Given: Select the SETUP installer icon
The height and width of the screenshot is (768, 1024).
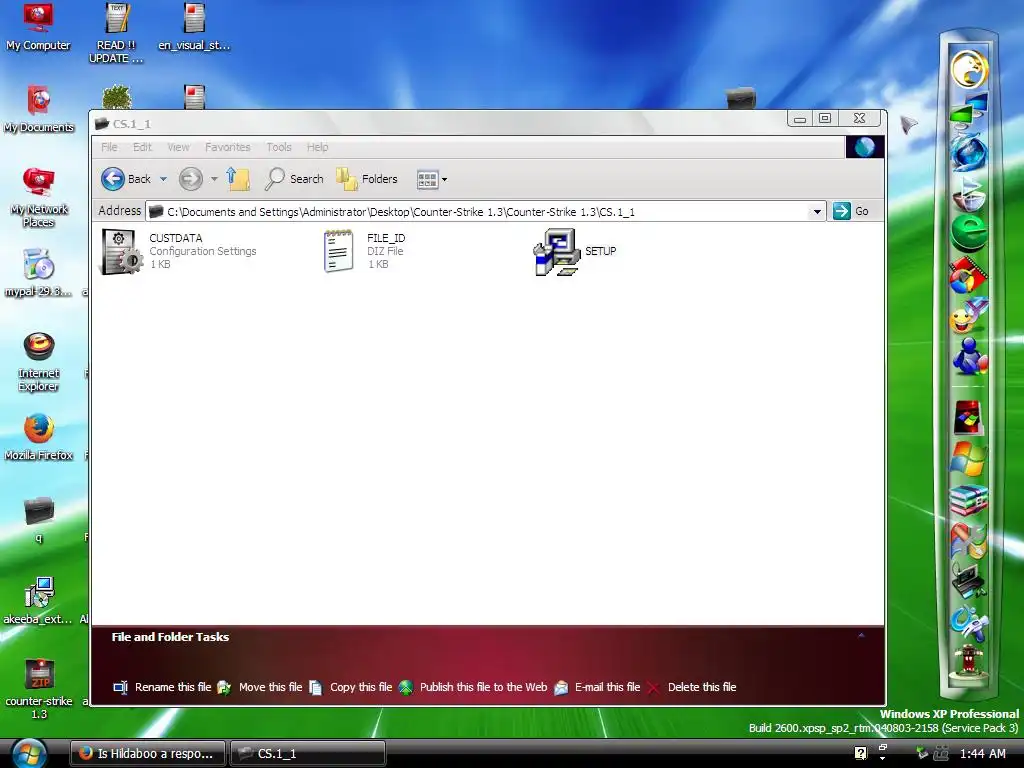Looking at the screenshot, I should click(x=575, y=251).
